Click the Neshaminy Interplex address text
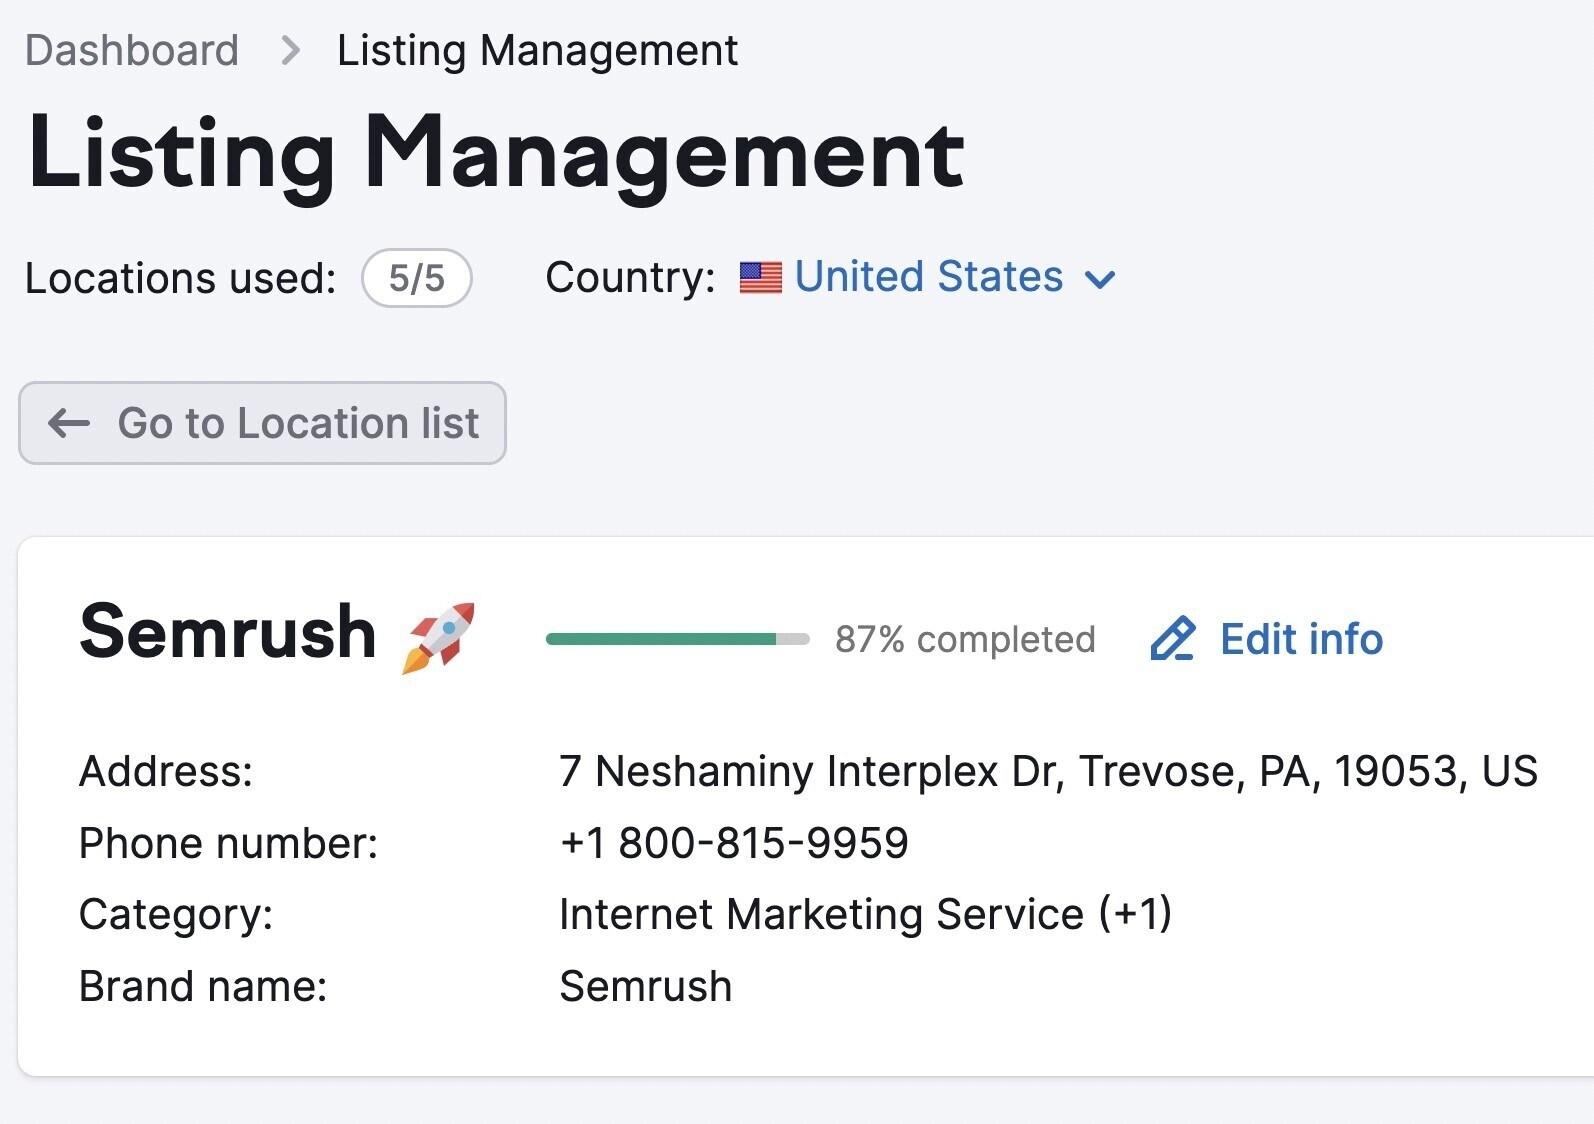1594x1124 pixels. click(x=1048, y=771)
